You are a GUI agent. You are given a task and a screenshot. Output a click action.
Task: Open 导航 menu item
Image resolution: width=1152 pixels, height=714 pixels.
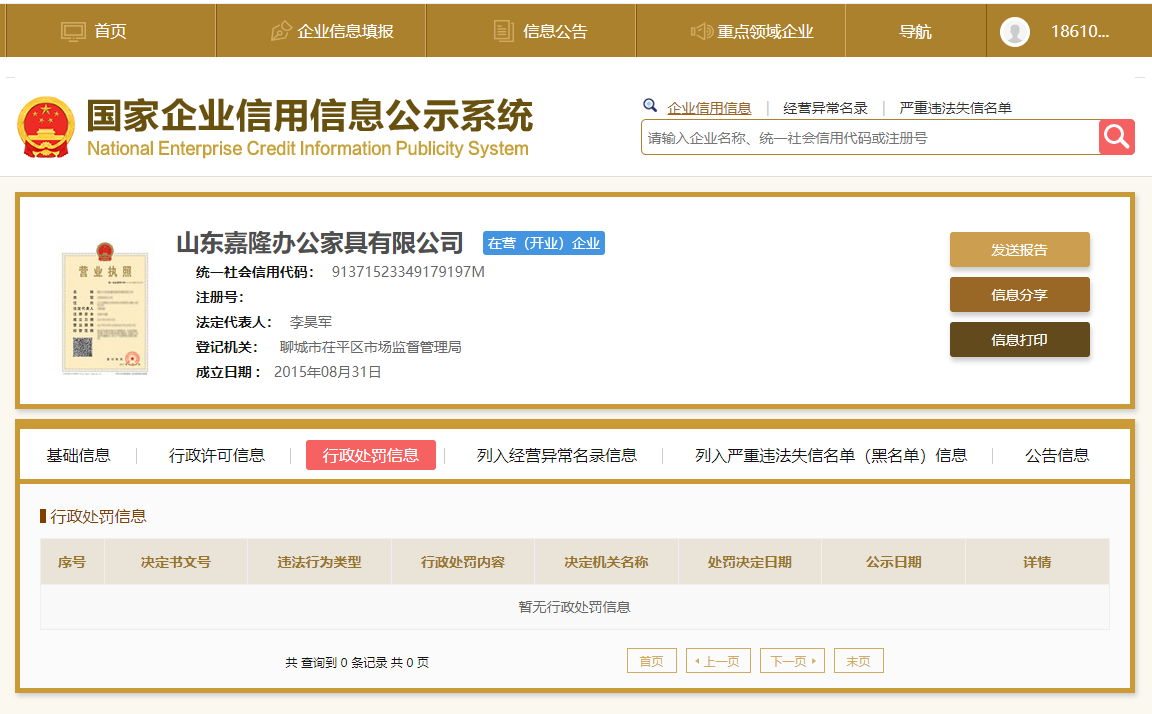point(915,31)
